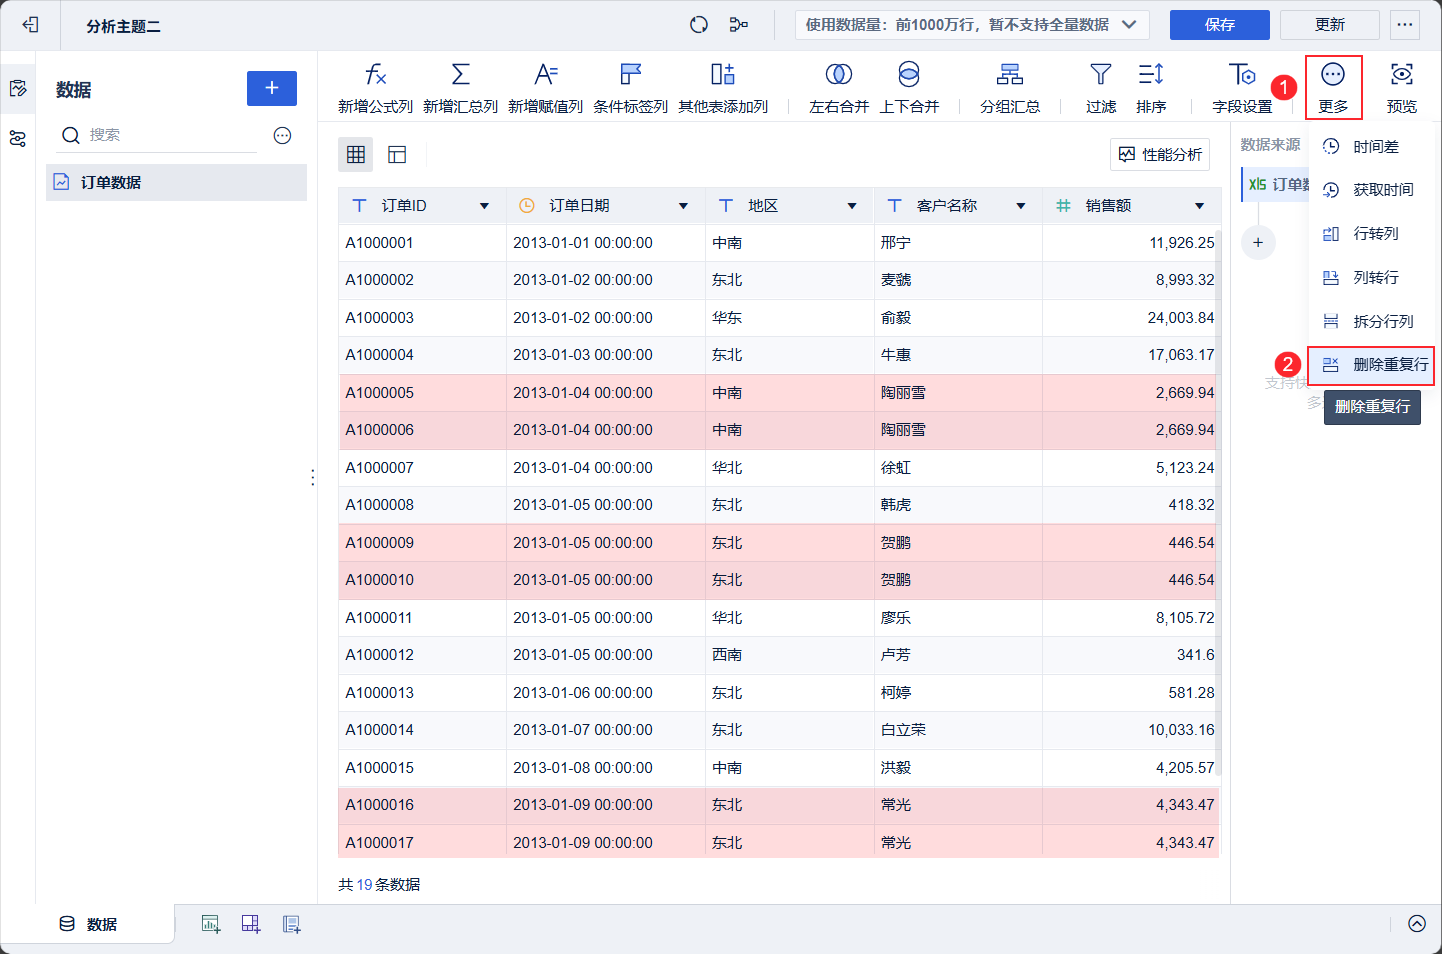Image resolution: width=1442 pixels, height=954 pixels.
Task: Open the 使用数据量 data volume dropdown
Action: pyautogui.click(x=972, y=25)
